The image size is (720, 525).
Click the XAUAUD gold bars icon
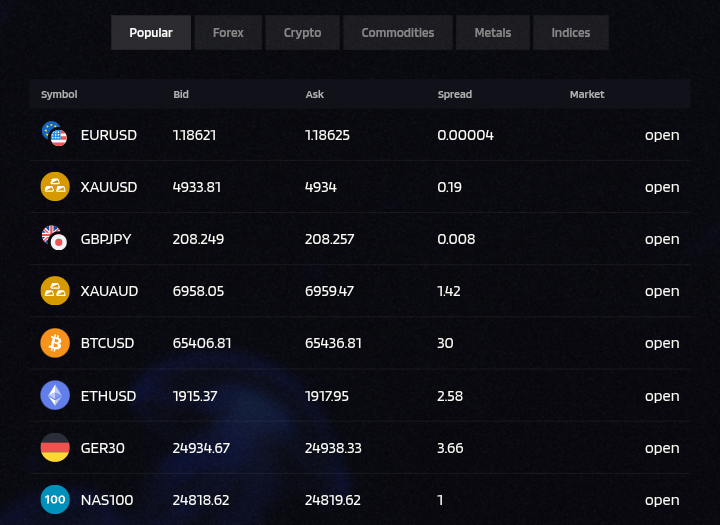point(54,291)
